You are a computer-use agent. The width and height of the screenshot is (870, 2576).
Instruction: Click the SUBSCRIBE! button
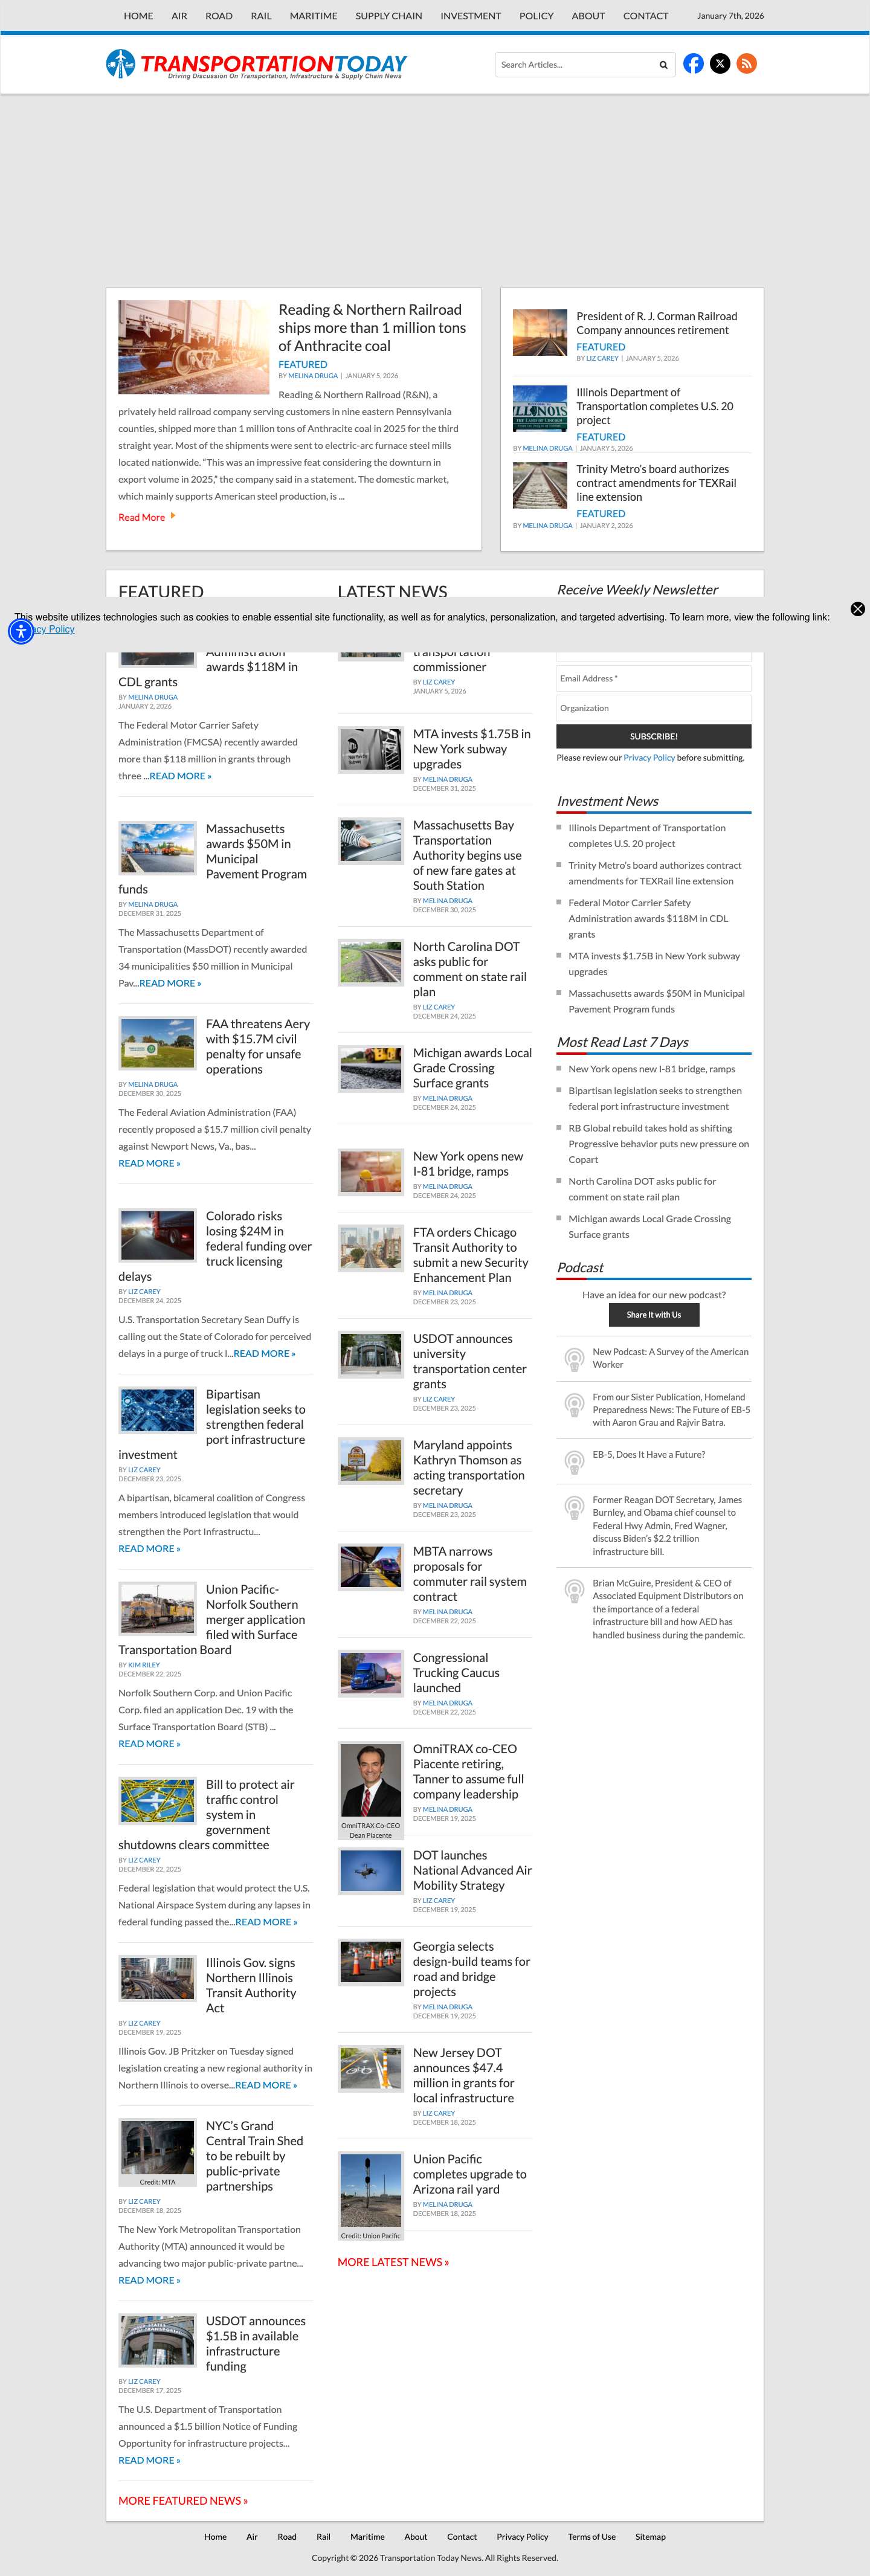[654, 736]
